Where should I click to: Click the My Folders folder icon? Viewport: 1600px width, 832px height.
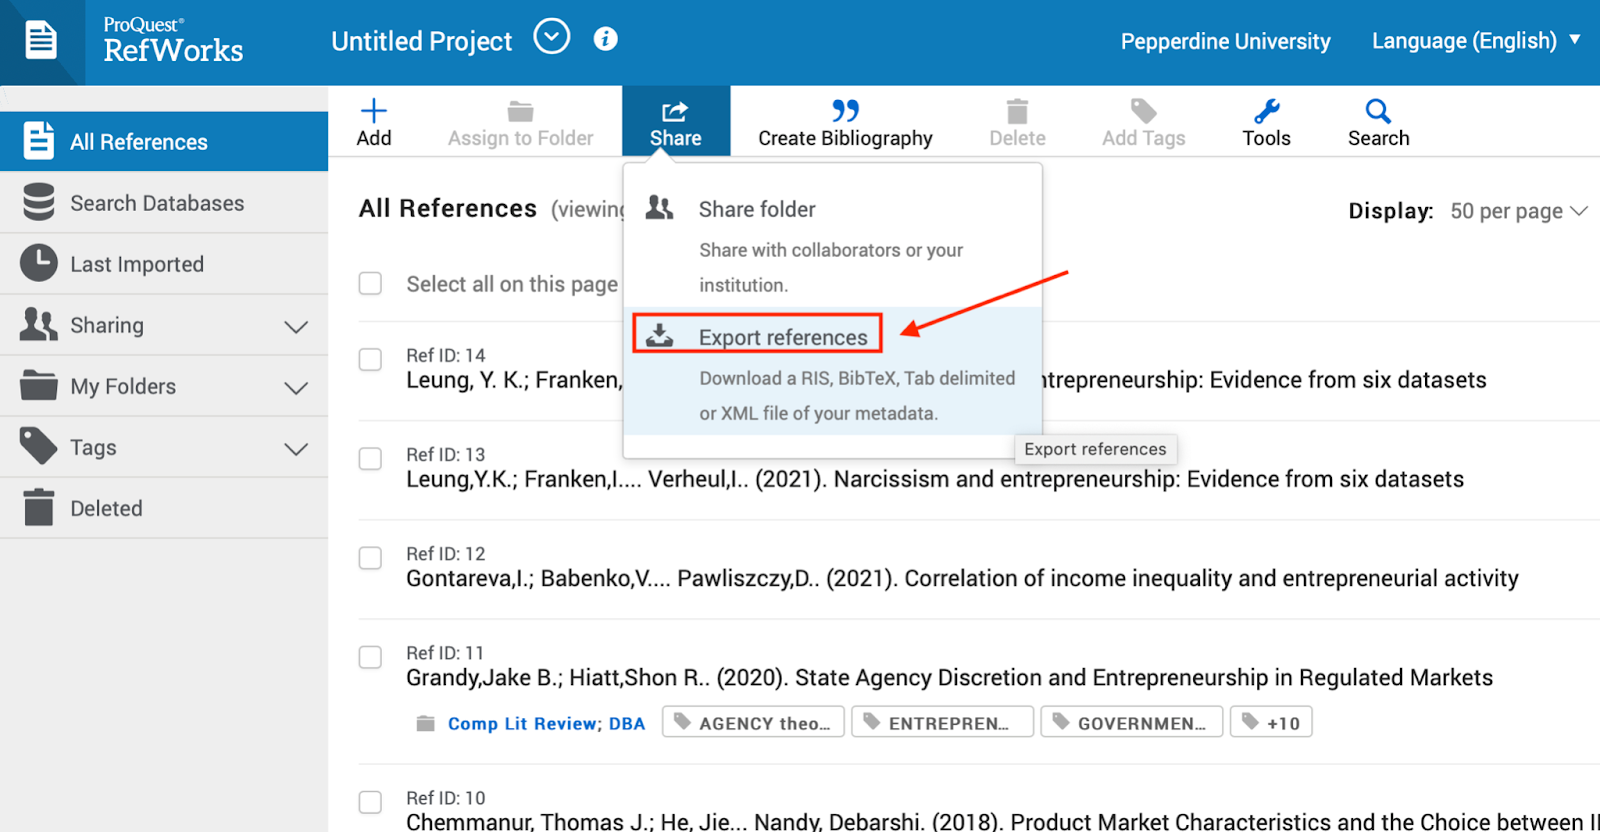click(38, 385)
